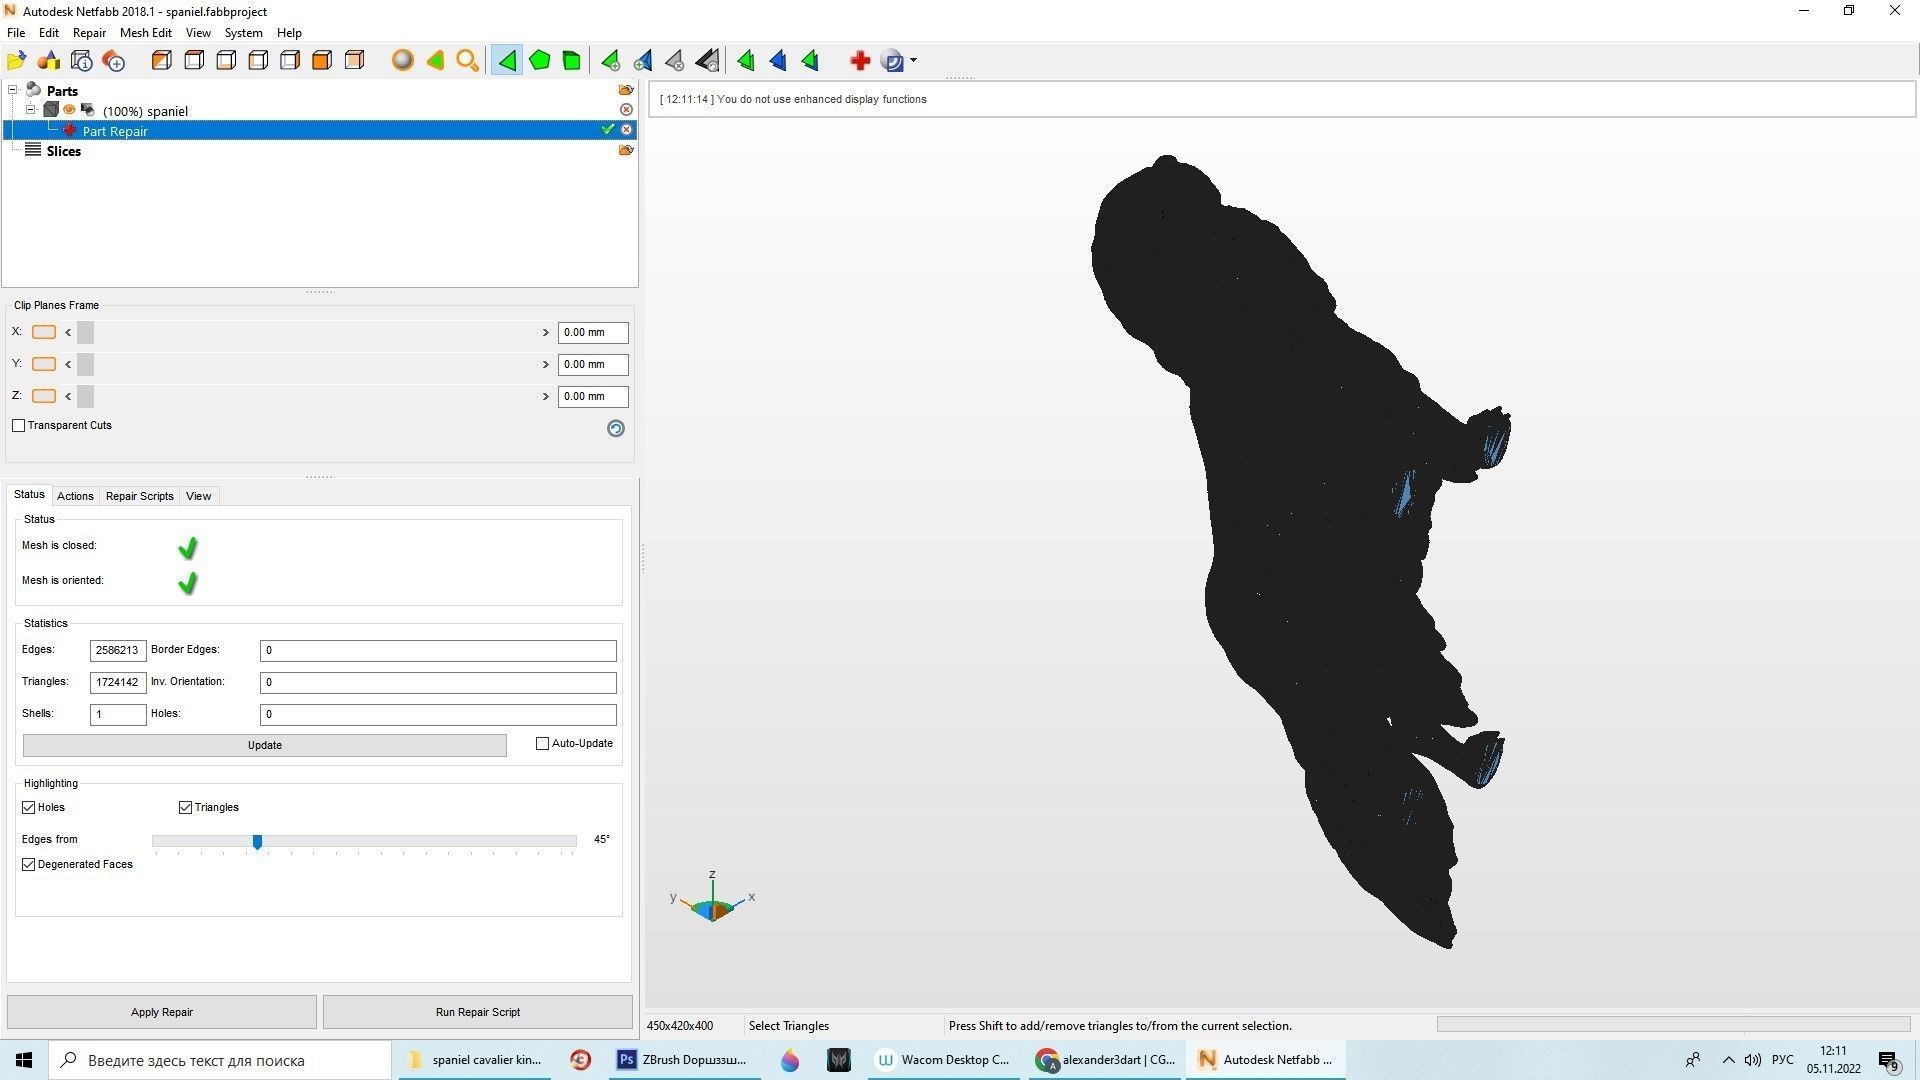The width and height of the screenshot is (1920, 1080).
Task: Click the gray sphere toolbar icon
Action: [x=402, y=61]
